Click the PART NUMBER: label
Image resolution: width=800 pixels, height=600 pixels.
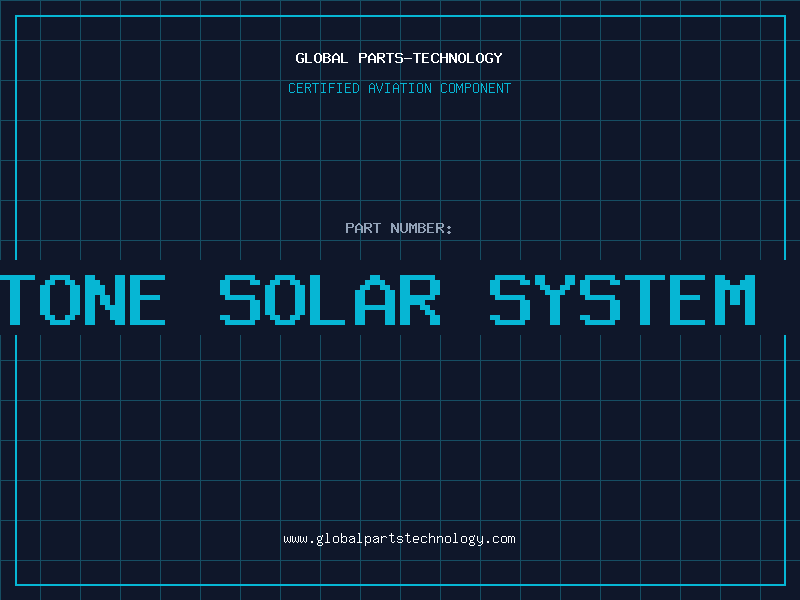click(399, 228)
